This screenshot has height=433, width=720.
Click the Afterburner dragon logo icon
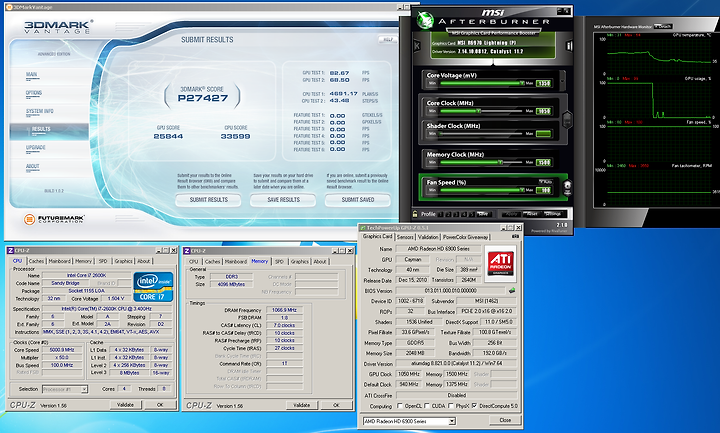pyautogui.click(x=425, y=20)
